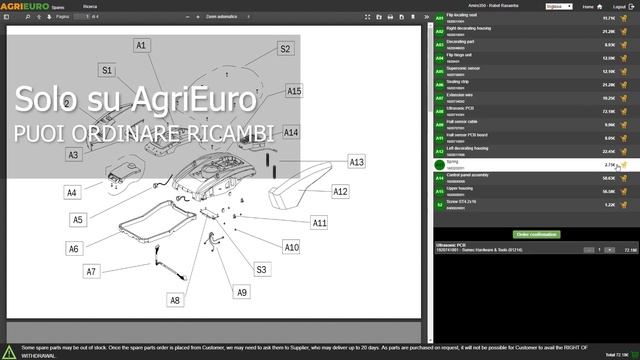The image size is (640, 360).
Task: Click the diagram viewer vertical scrollbar
Action: tap(430, 183)
